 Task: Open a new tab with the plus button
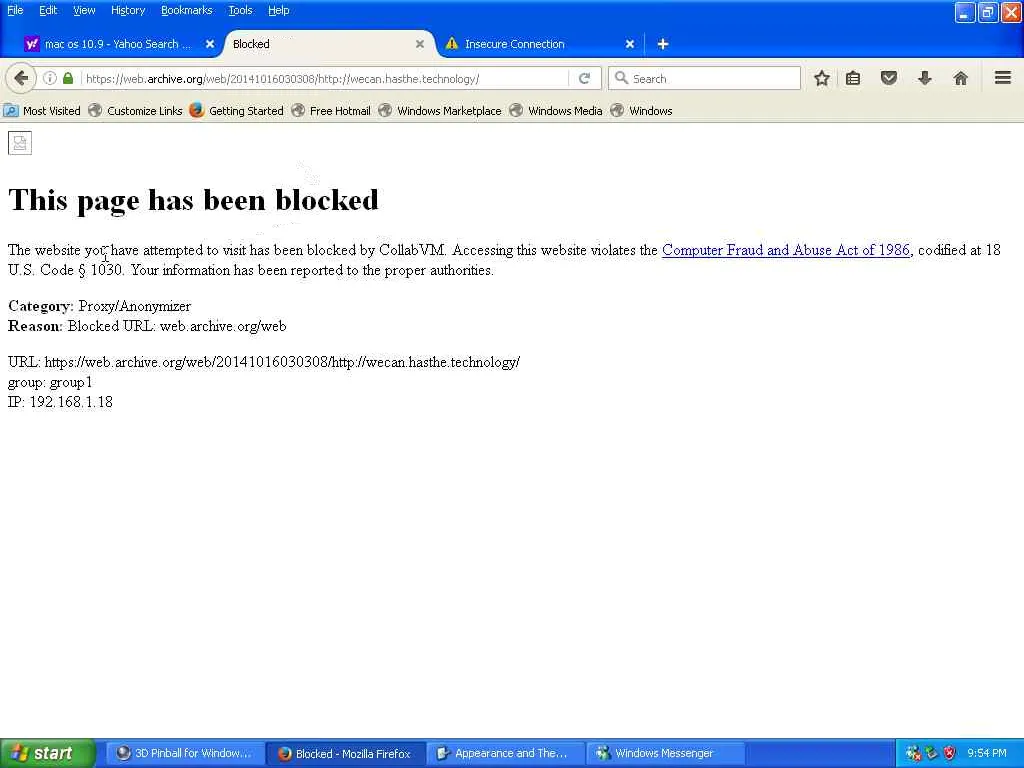click(663, 44)
